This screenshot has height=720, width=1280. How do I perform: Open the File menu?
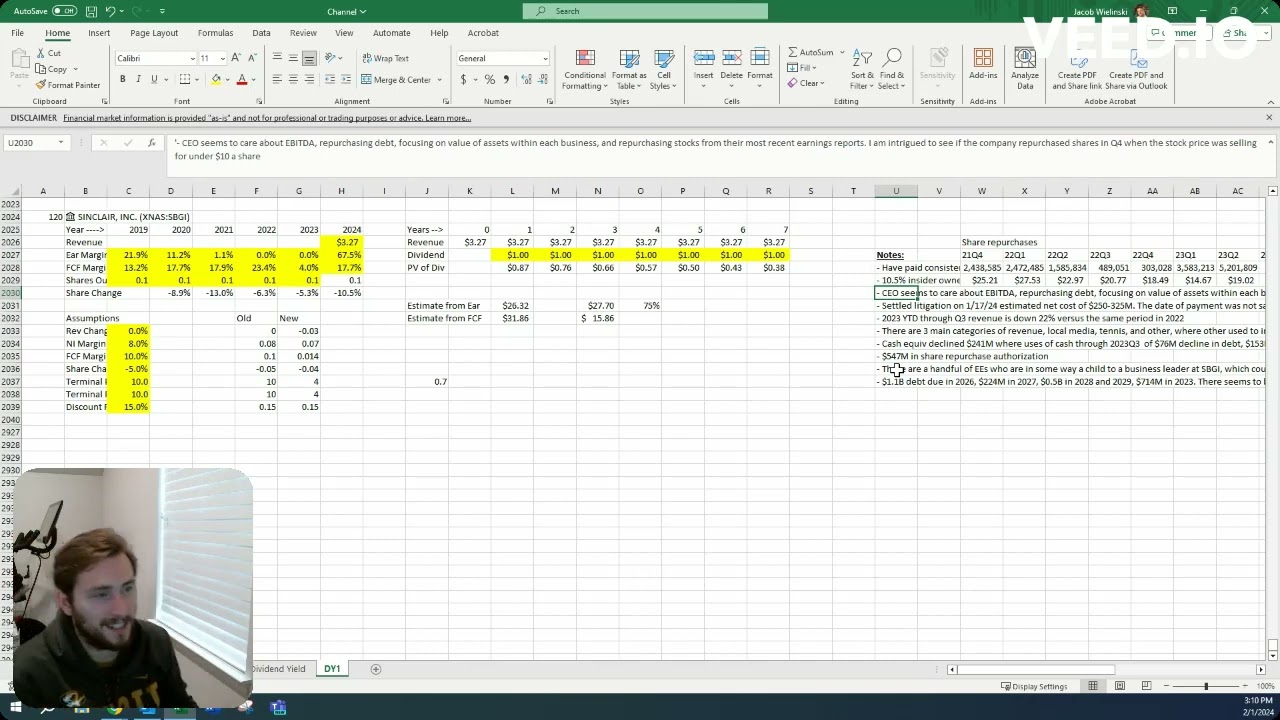(17, 33)
